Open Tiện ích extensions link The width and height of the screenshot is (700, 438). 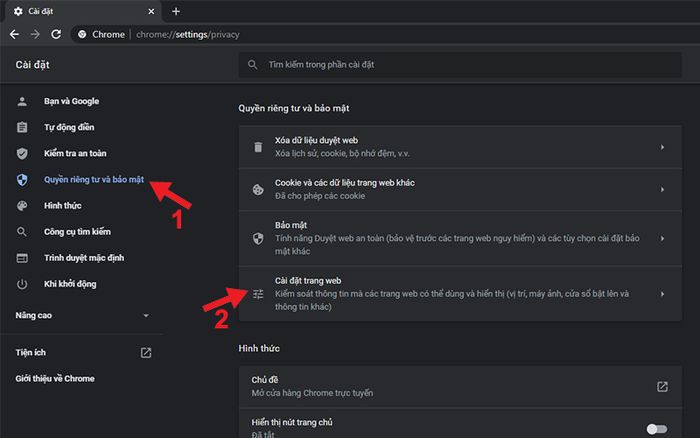point(30,353)
